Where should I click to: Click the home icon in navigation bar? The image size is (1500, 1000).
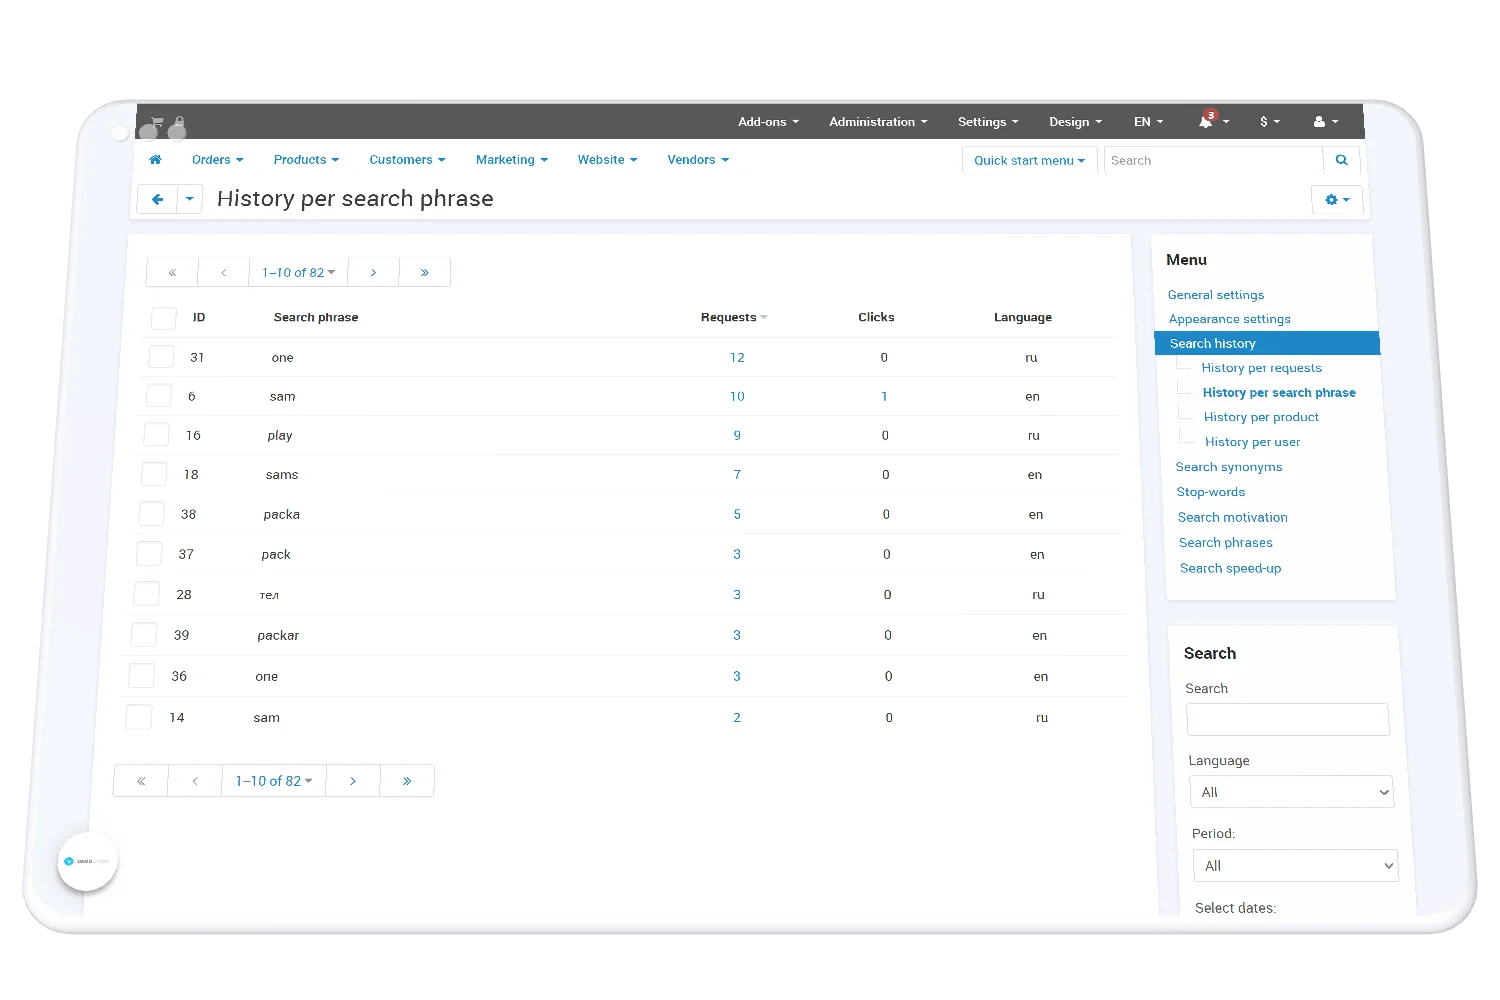155,160
